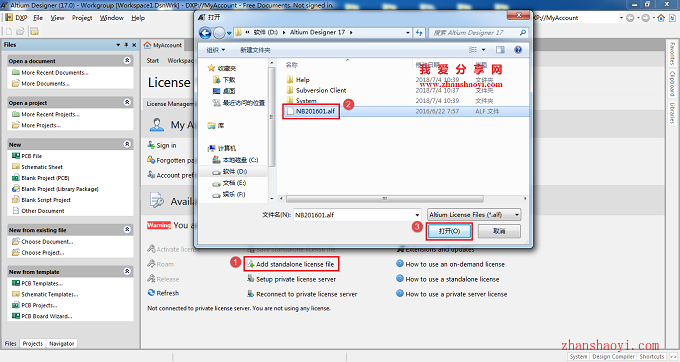Open the File menu
Viewport: 680px width, 362px height.
38,18
